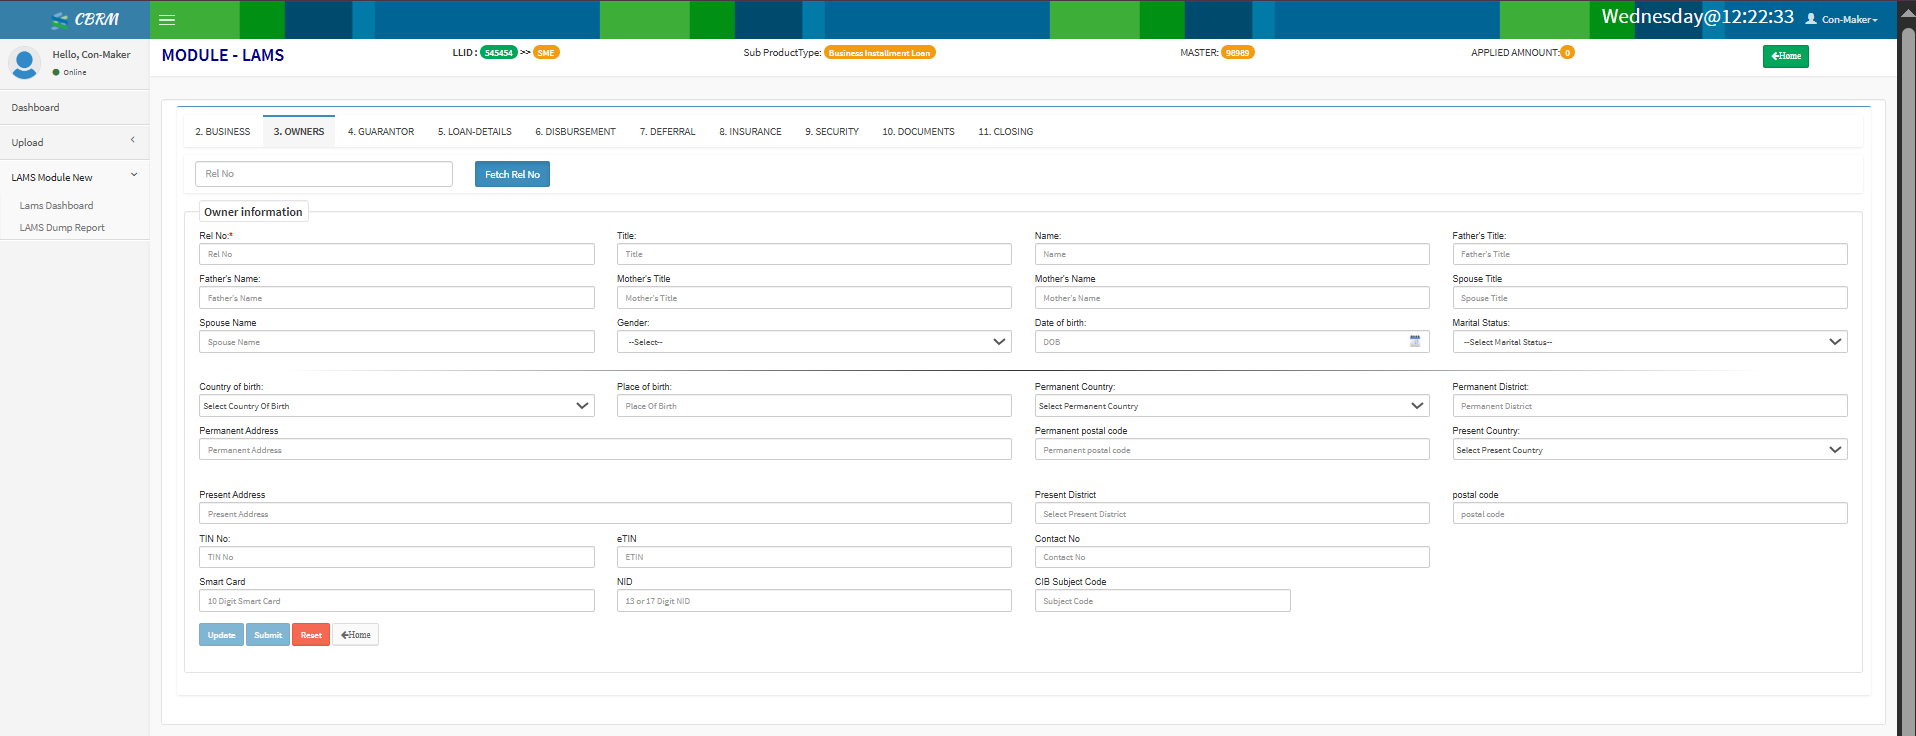Screen dimensions: 1916x736
Task: Click the hamburger menu icon in header
Action: tap(167, 20)
